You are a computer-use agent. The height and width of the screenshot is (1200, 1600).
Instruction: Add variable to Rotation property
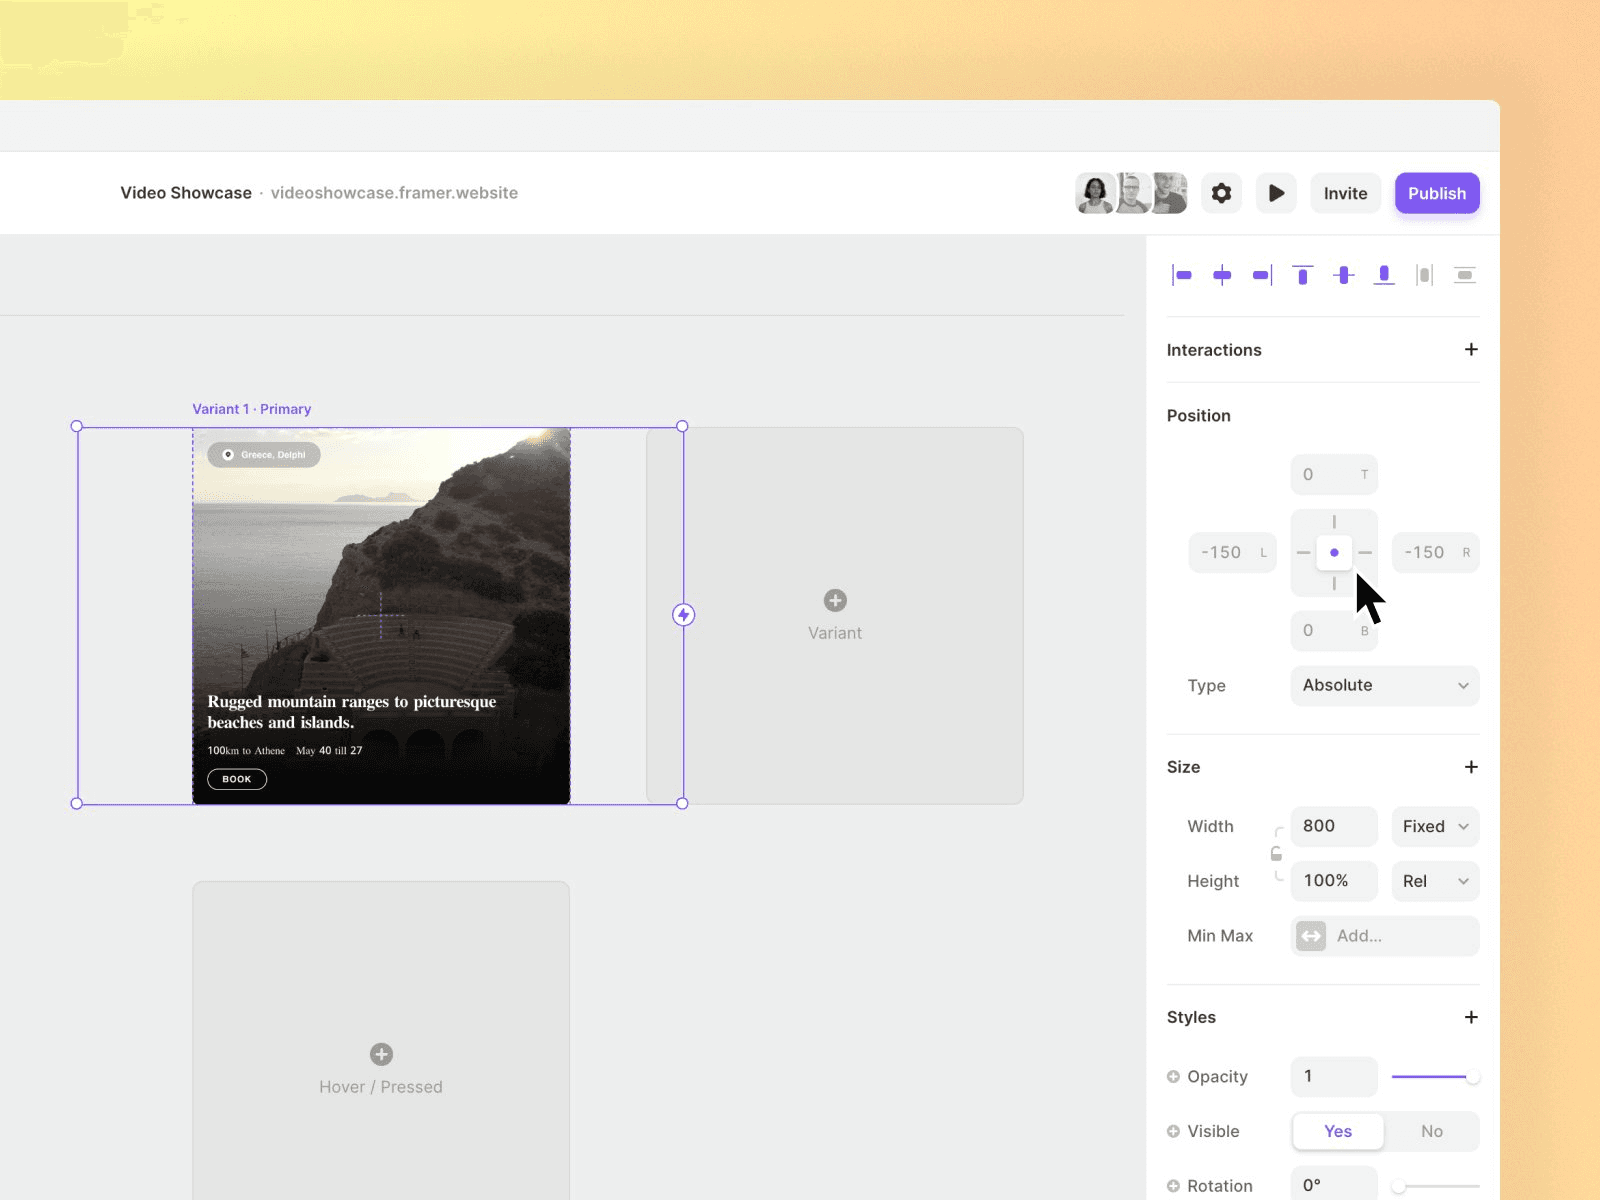(1173, 1186)
